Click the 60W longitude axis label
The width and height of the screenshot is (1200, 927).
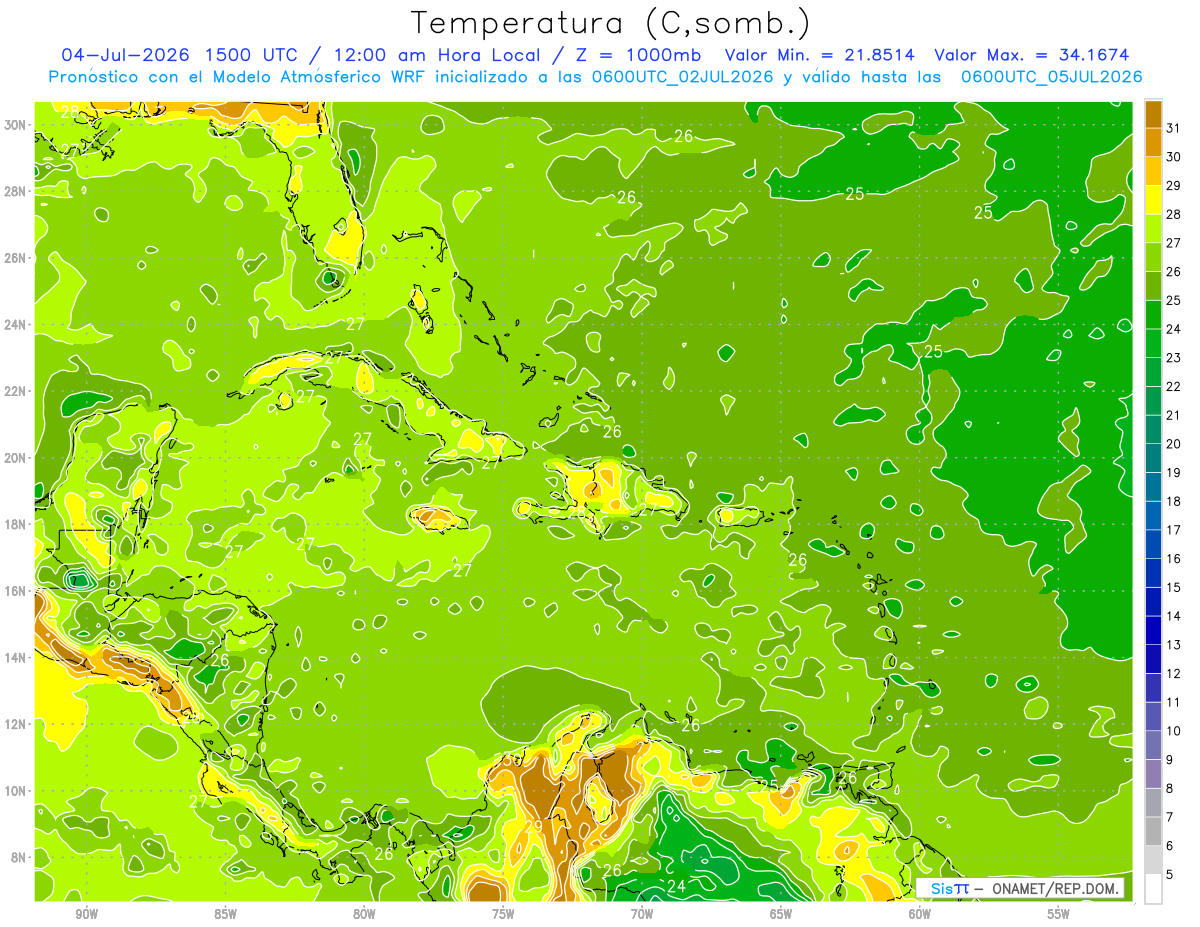point(920,914)
